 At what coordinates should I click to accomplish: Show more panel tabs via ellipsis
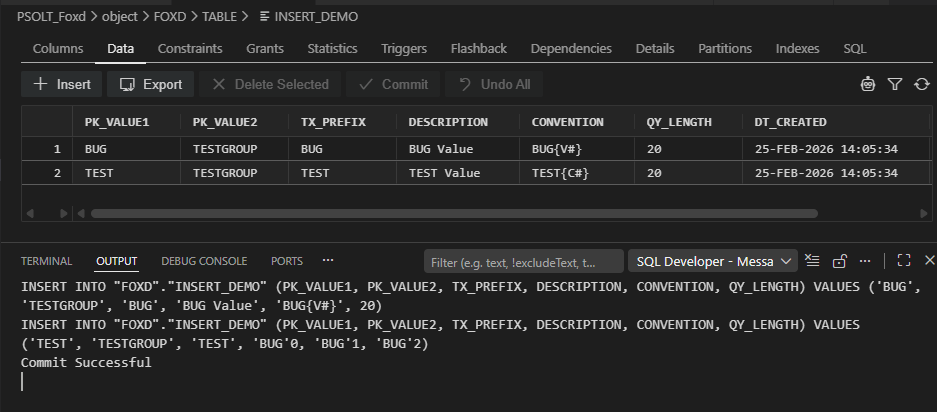[328, 261]
